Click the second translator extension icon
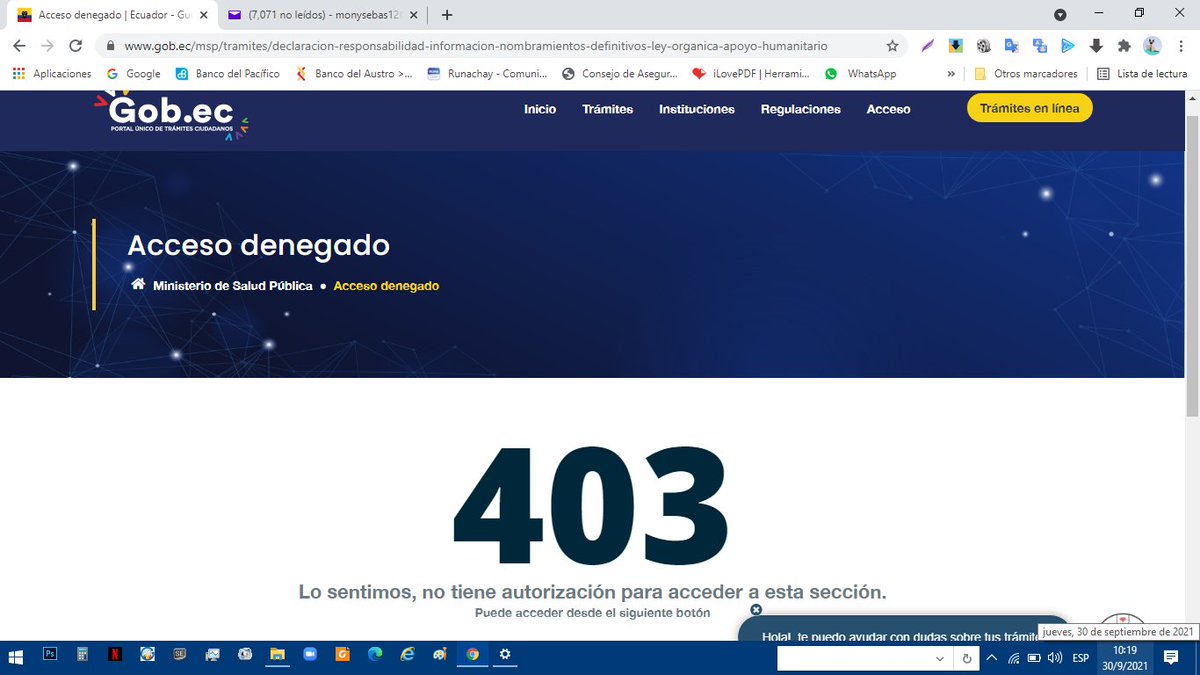The width and height of the screenshot is (1200, 675). (x=1040, y=46)
